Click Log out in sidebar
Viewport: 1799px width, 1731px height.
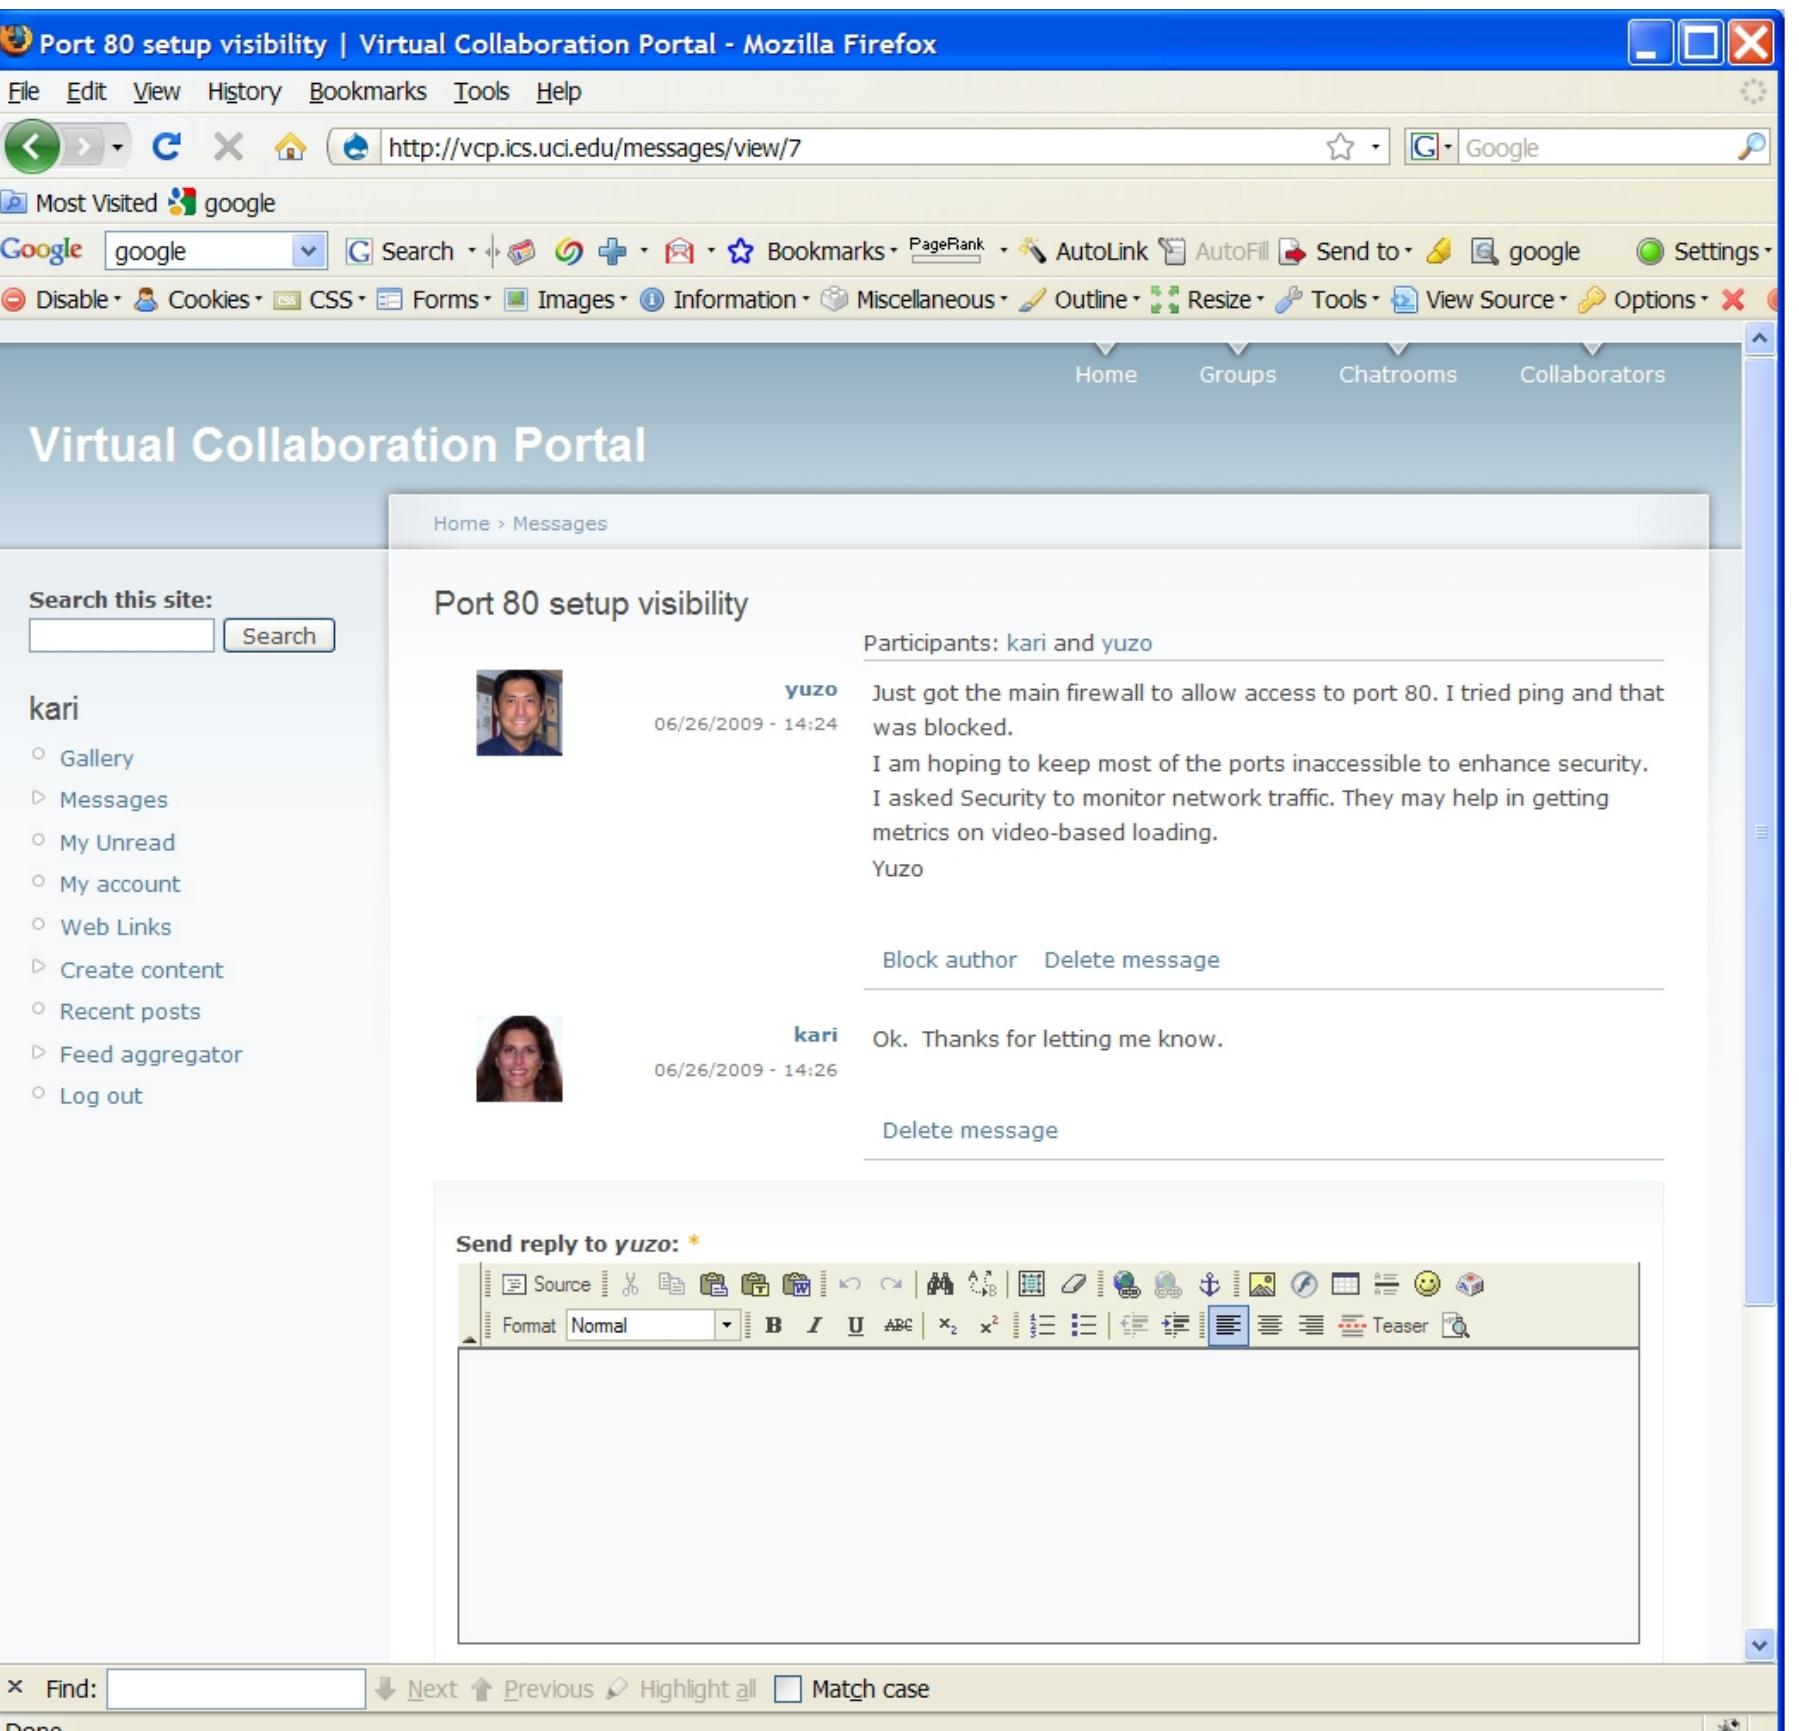point(100,1096)
